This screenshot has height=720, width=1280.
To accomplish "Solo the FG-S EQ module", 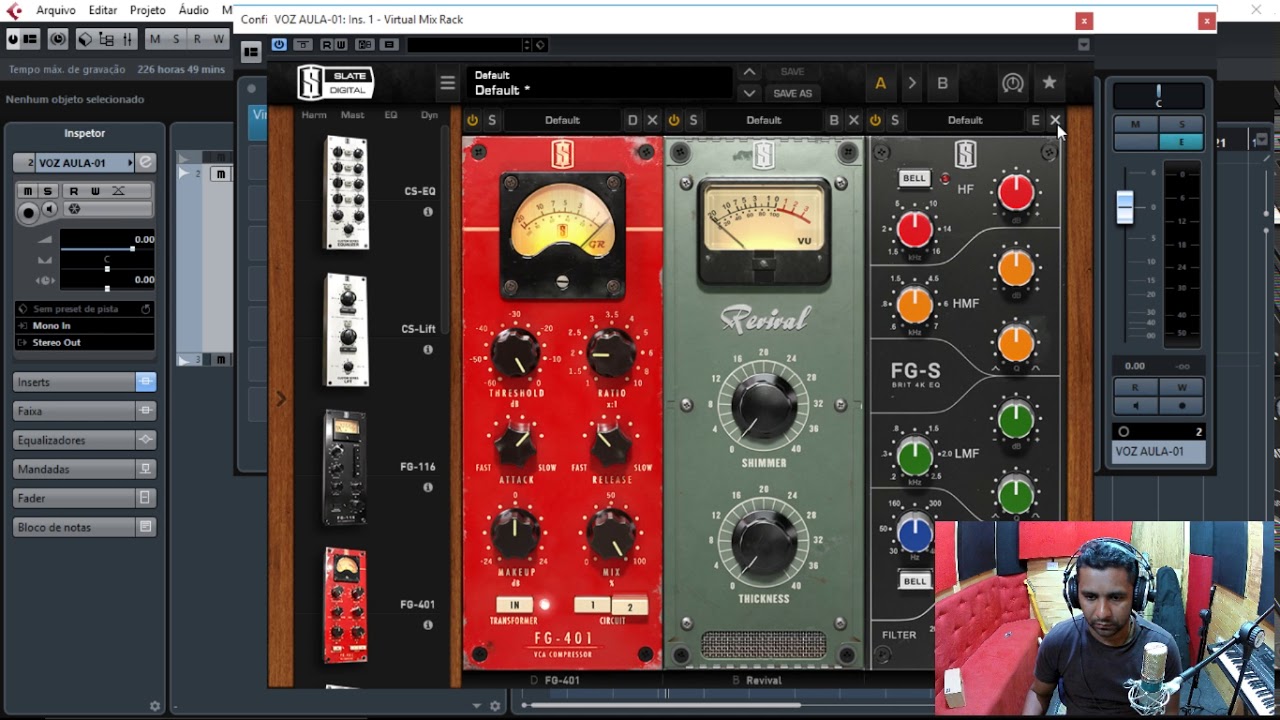I will (895, 120).
